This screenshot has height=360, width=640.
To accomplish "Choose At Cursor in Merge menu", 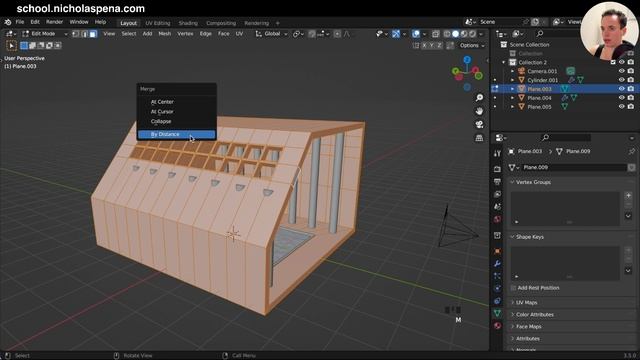I will click(176, 111).
